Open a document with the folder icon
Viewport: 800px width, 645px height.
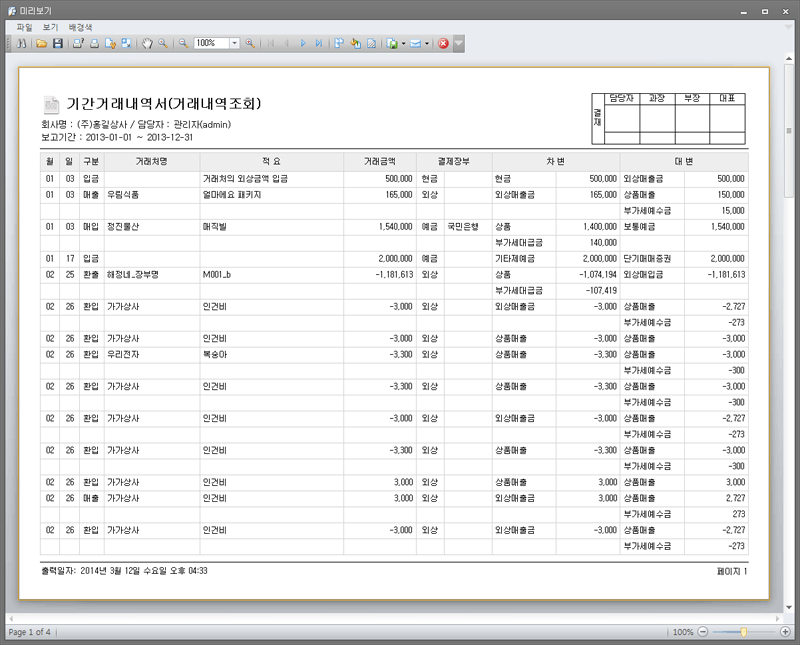click(42, 44)
